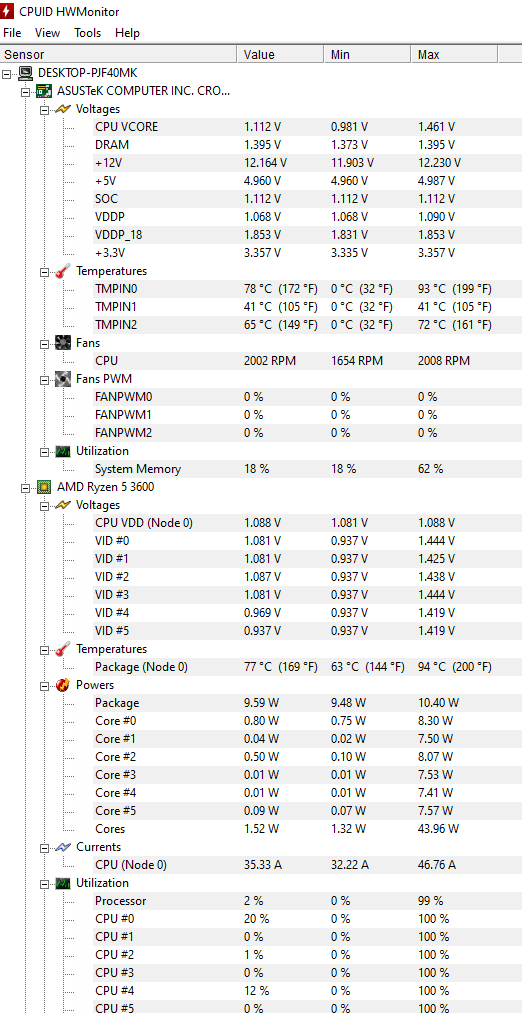
Task: Click the HWMonitor red lightning app icon
Action: [7, 11]
